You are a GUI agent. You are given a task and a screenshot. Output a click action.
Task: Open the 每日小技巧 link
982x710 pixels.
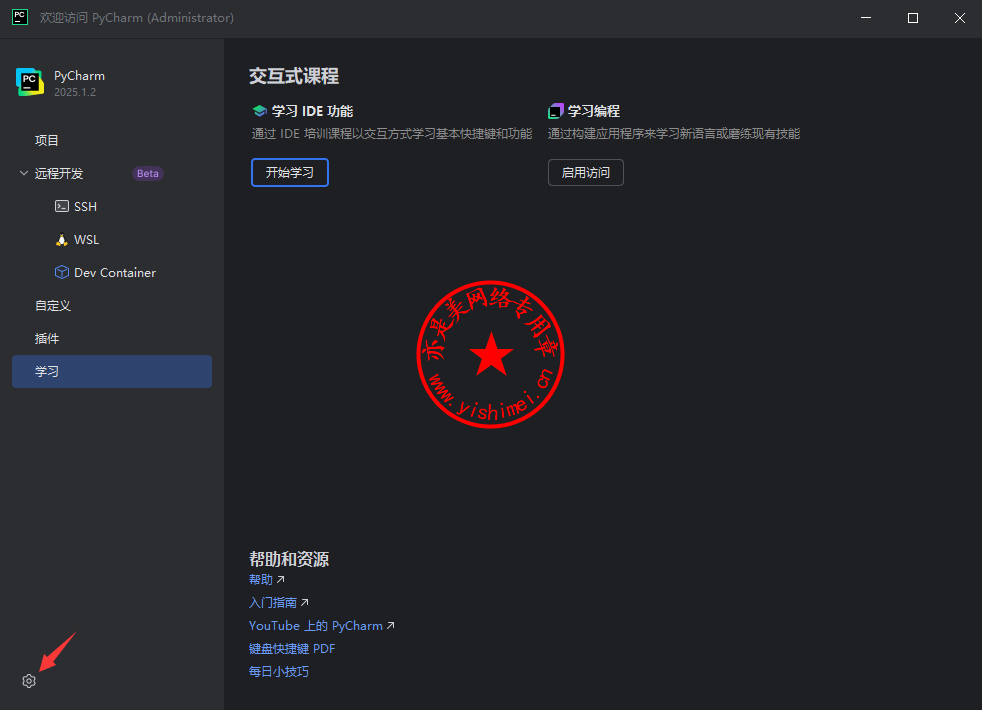click(x=279, y=672)
